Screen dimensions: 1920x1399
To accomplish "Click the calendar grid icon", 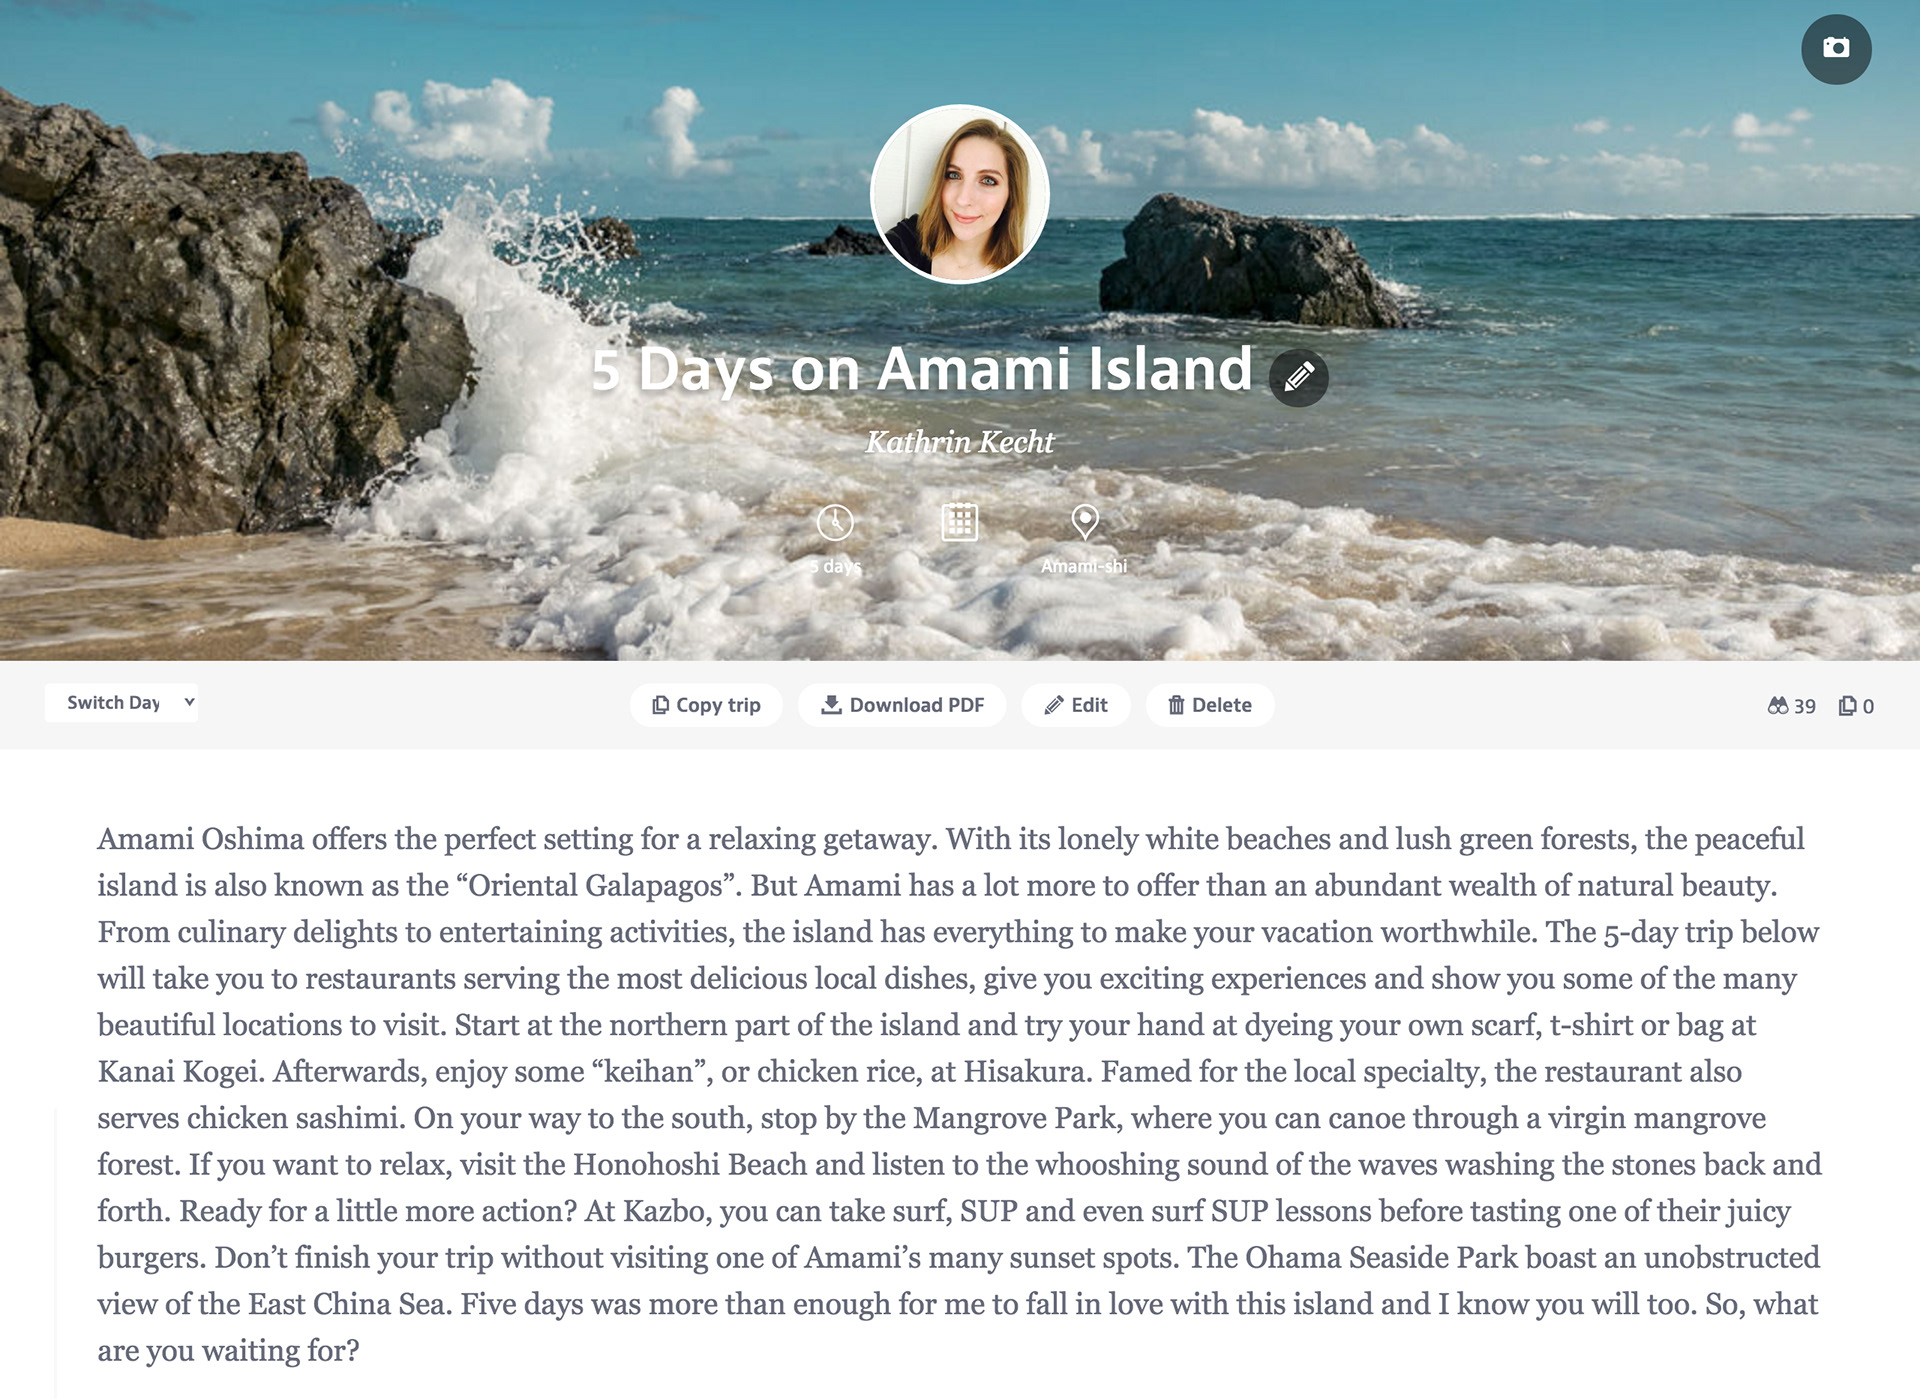I will pyautogui.click(x=959, y=521).
